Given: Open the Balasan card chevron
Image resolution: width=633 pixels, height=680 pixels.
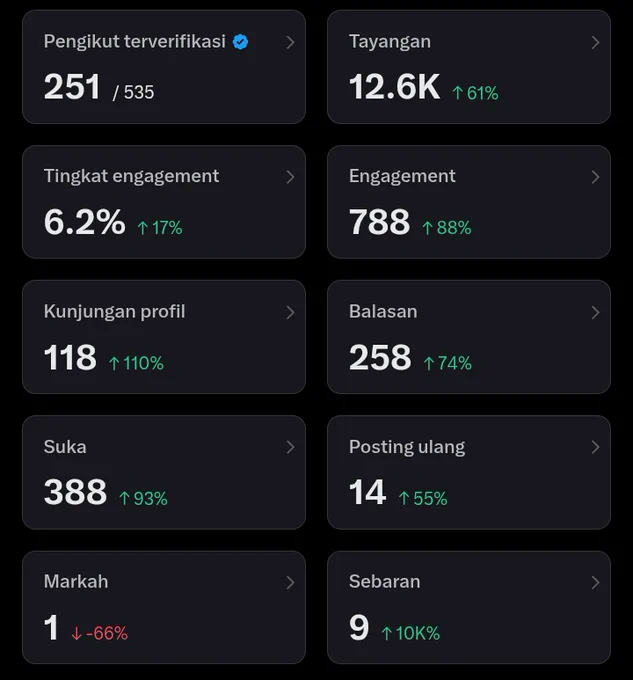Looking at the screenshot, I should click(595, 312).
